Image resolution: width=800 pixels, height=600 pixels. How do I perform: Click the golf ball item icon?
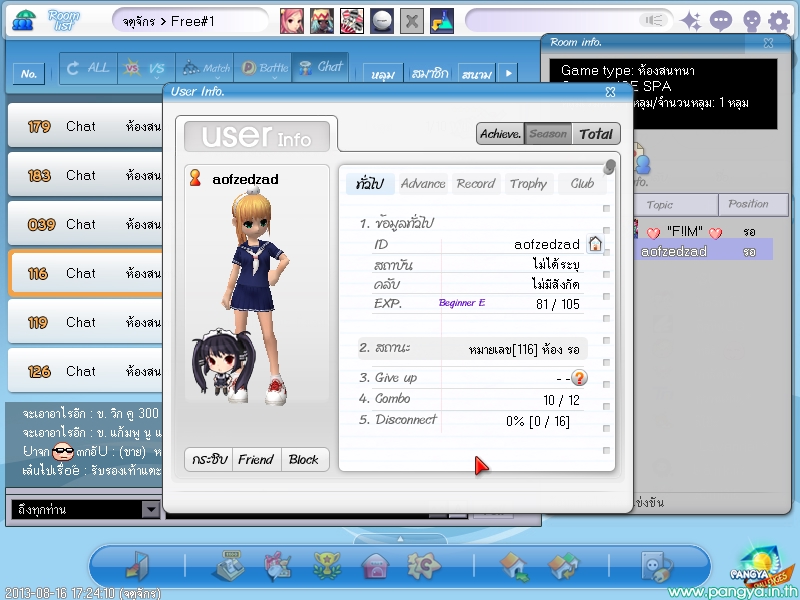[382, 21]
